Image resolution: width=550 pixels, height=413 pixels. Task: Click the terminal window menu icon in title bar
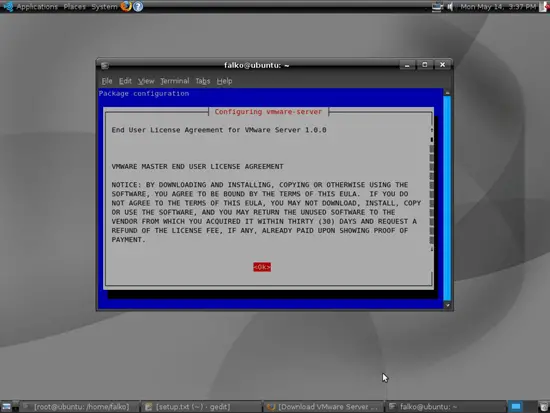click(105, 66)
